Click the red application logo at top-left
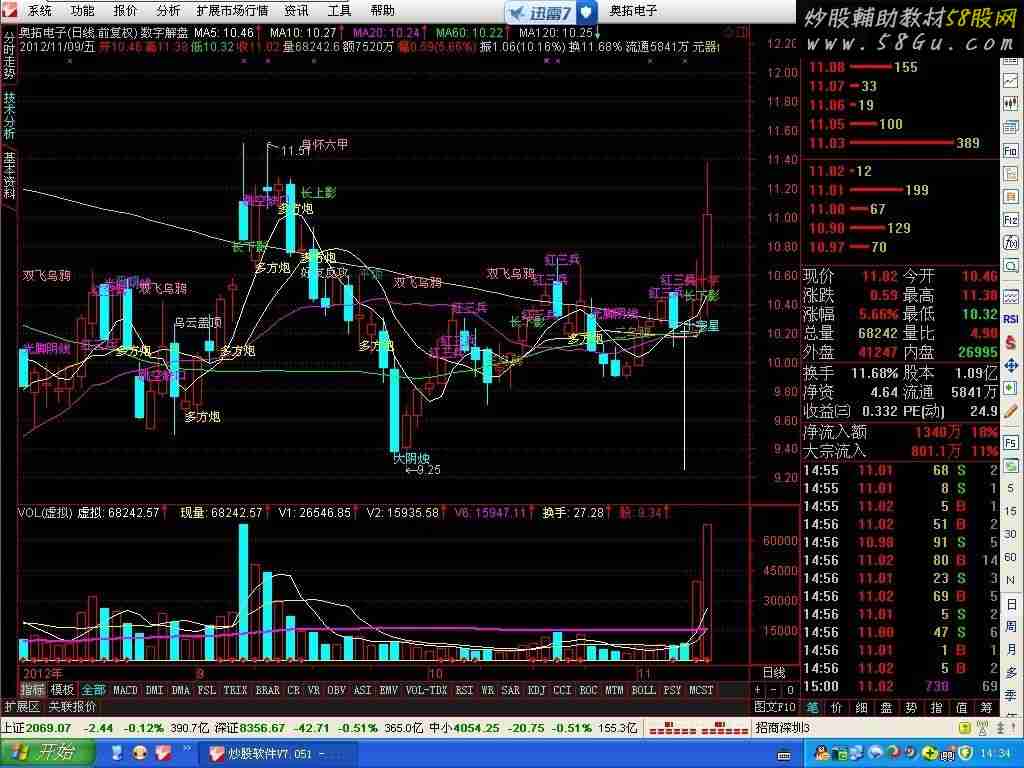Screen dimensions: 1024x768 tap(9, 10)
